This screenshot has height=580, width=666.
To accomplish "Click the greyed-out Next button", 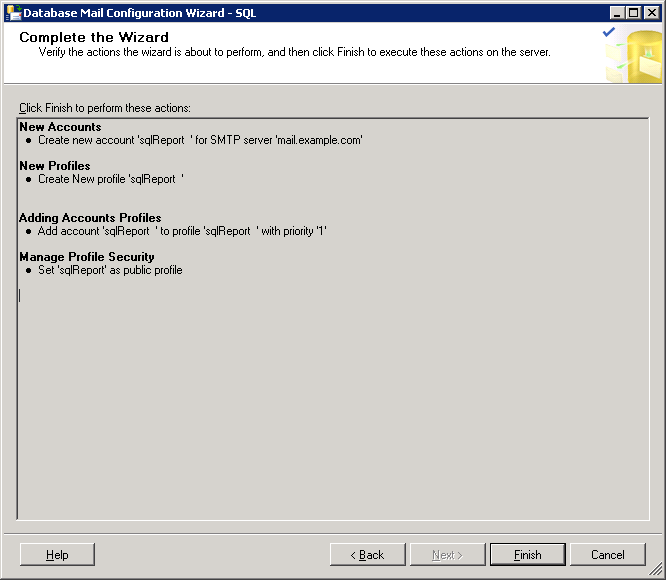I will (447, 555).
